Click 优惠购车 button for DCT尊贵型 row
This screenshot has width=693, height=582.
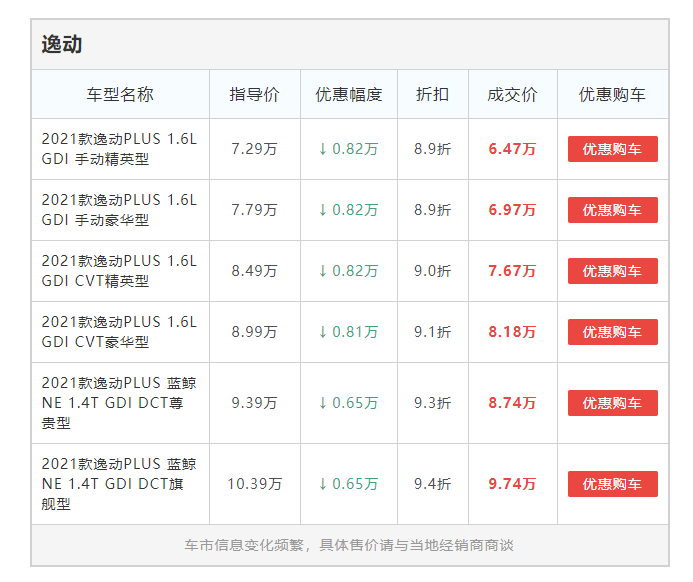tap(613, 403)
